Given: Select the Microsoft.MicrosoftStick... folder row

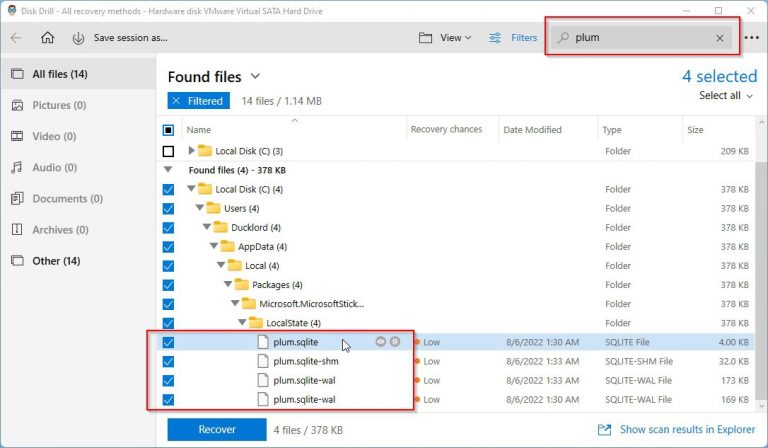Looking at the screenshot, I should 456,304.
